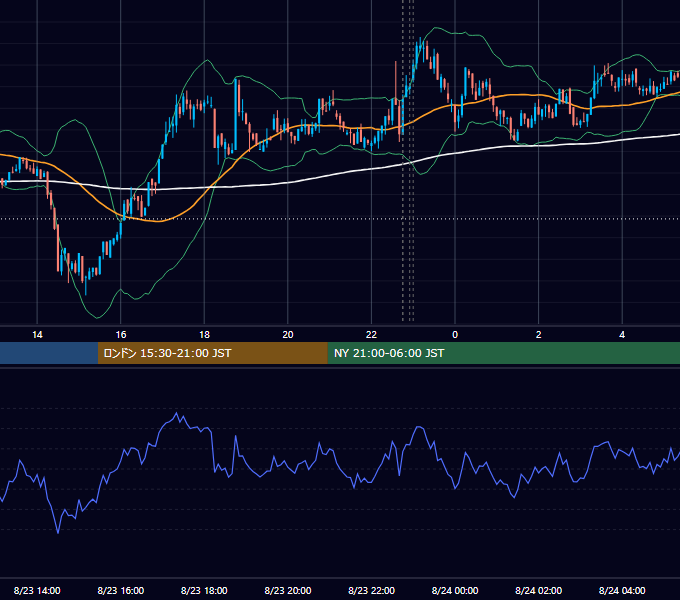
Task: Click the 8/24 02:00 date label
Action: point(539,590)
